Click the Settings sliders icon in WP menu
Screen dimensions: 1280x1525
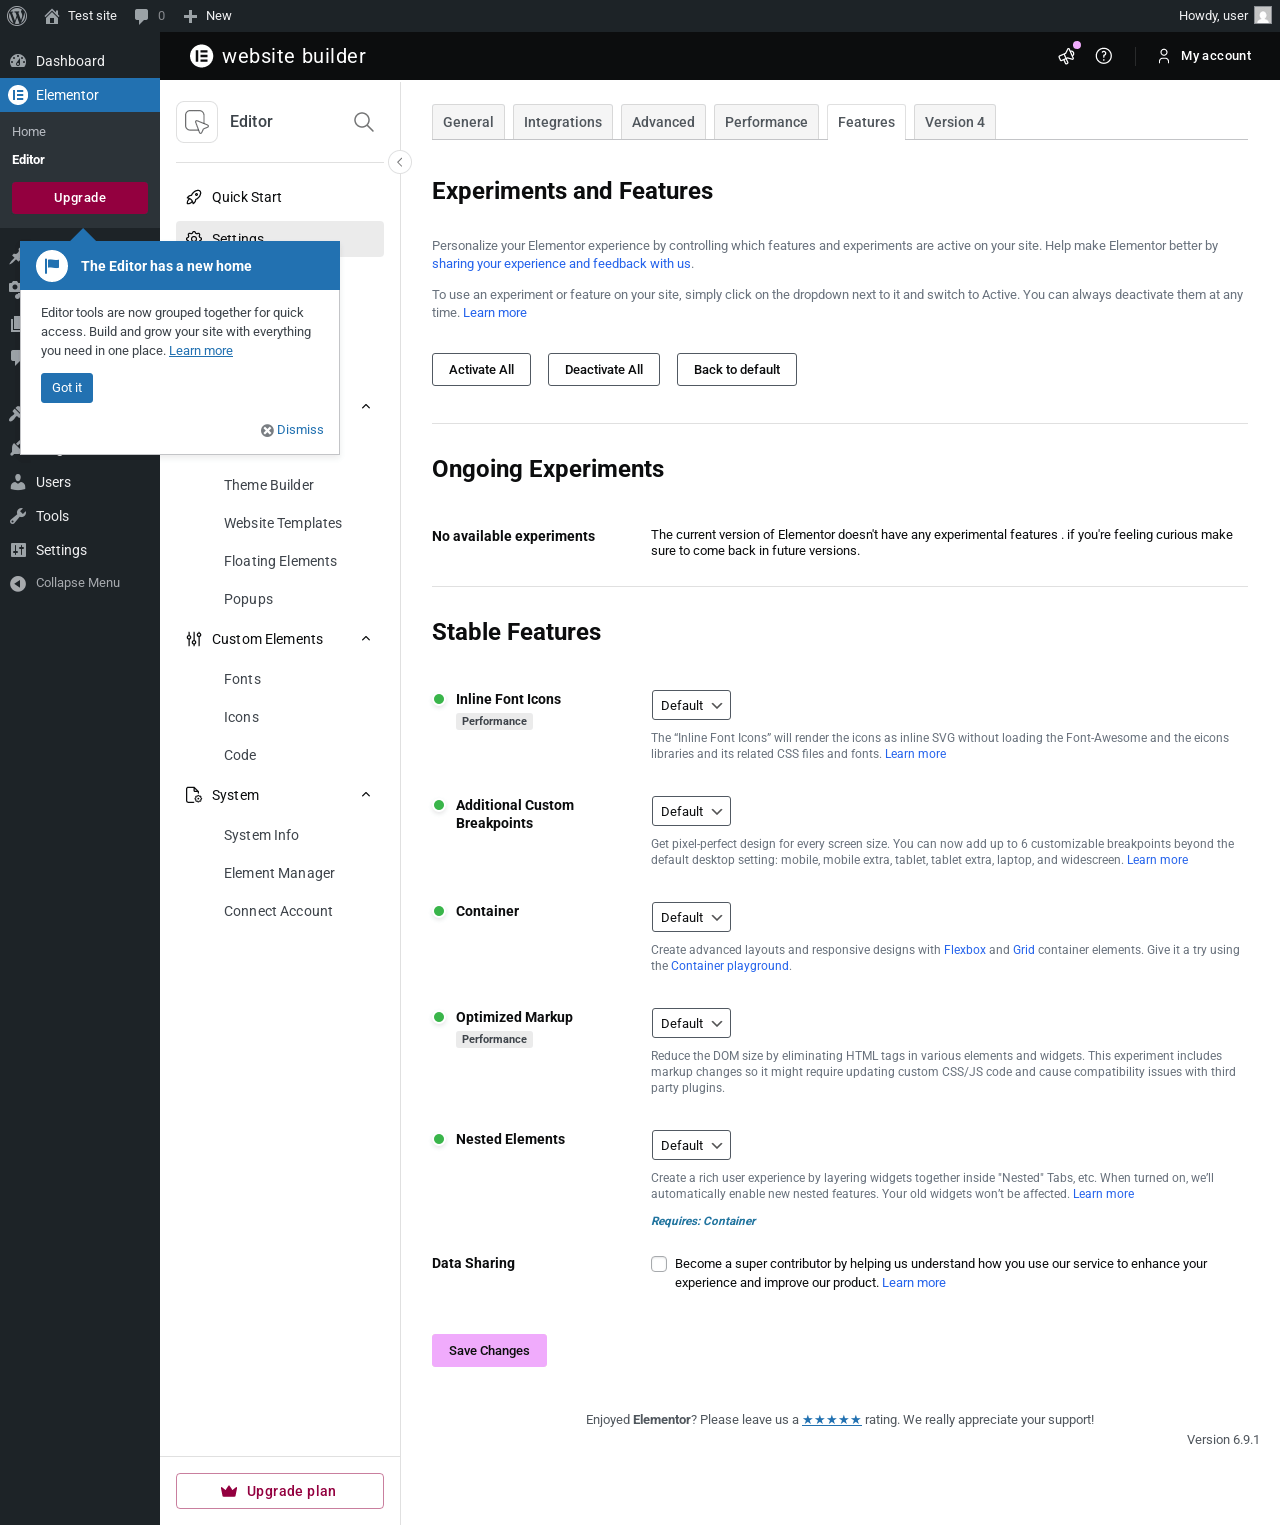(x=18, y=550)
